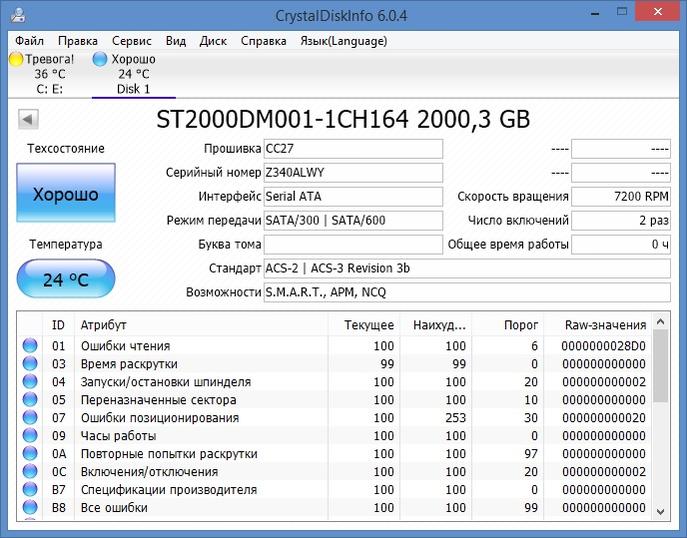Click the 24 °C temperature button
Screen dimensions: 687x538
pyautogui.click(x=66, y=279)
